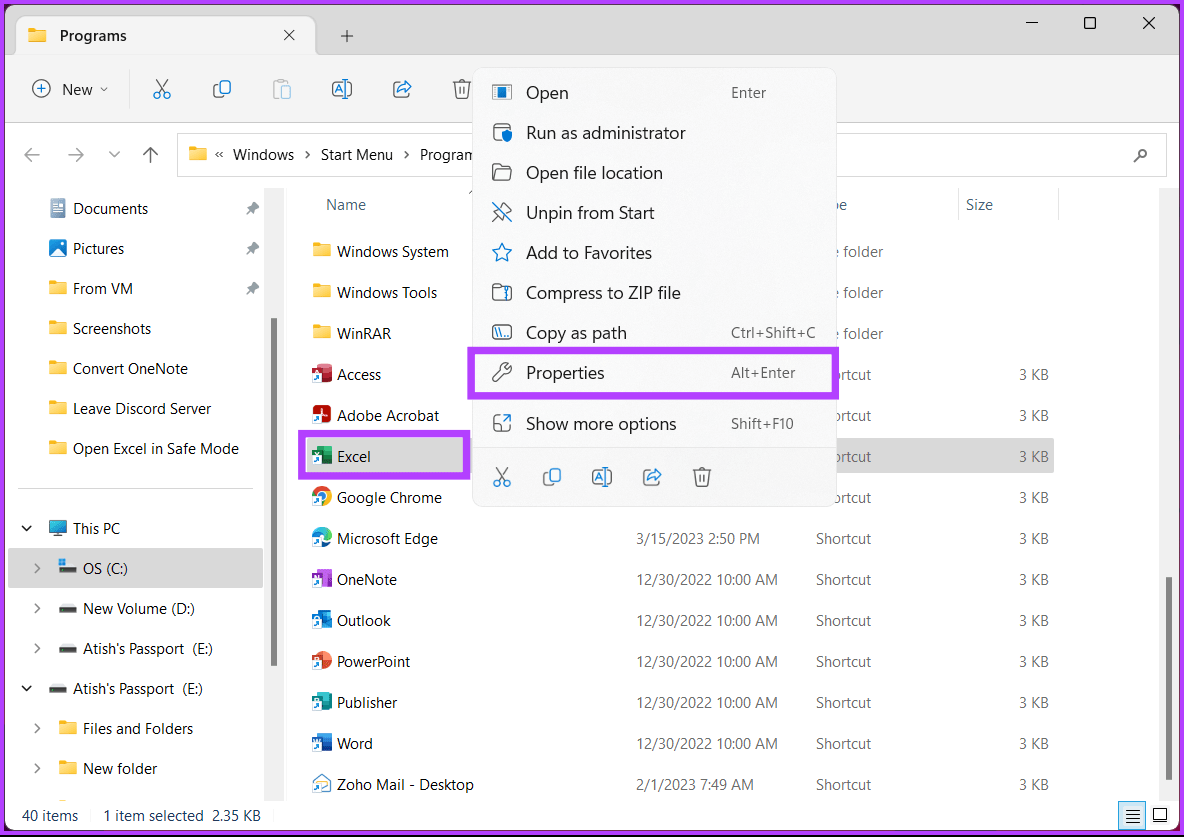Expand the New Volume (D:) drive
1184x837 pixels.
37,608
